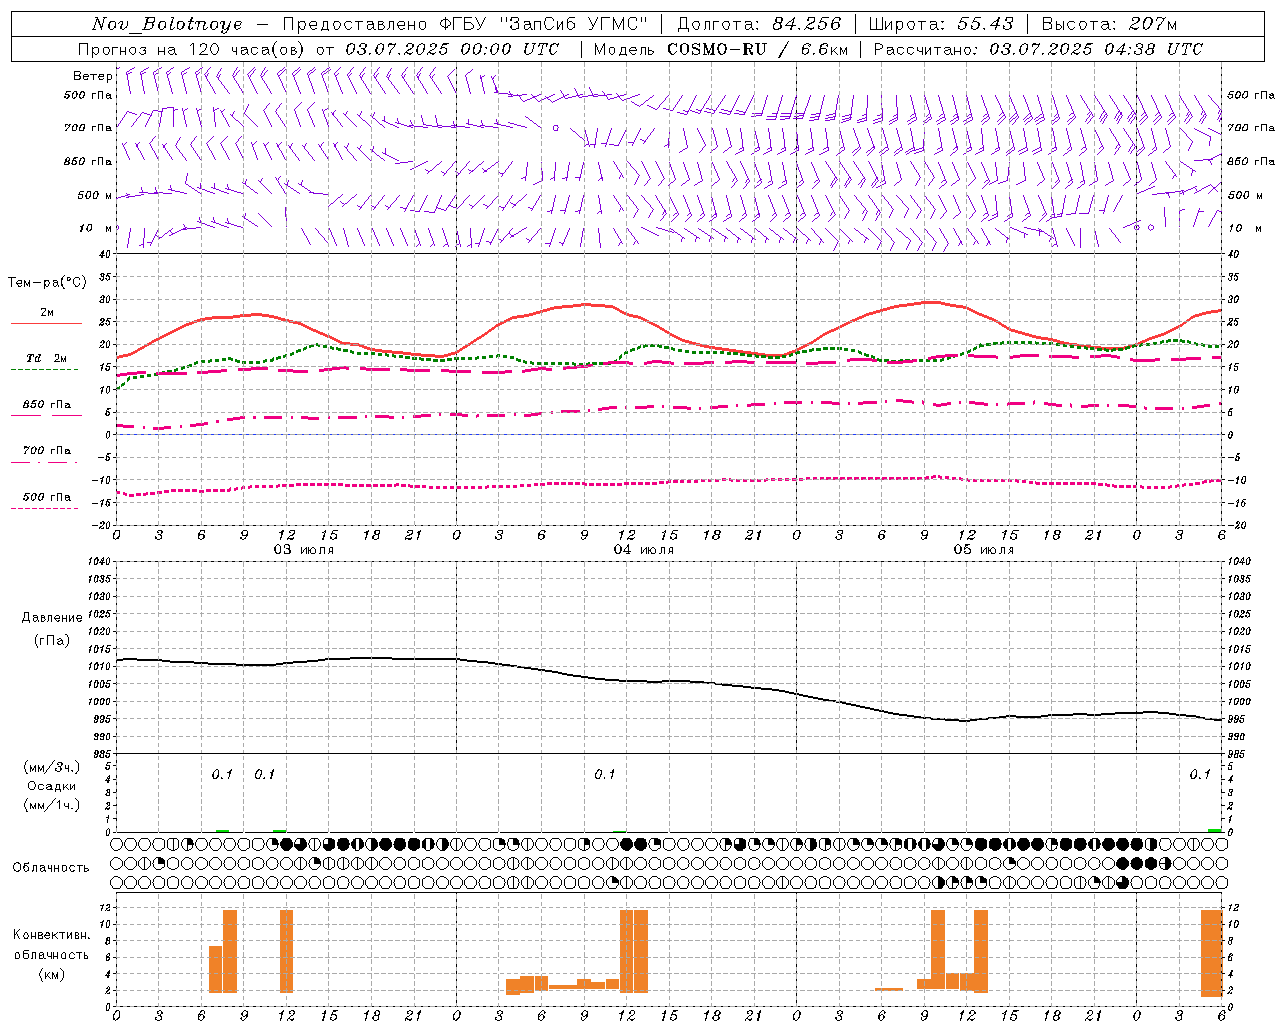Click the (мм/3ч.) precipitation unit label
The image size is (1280, 1024).
point(52,767)
